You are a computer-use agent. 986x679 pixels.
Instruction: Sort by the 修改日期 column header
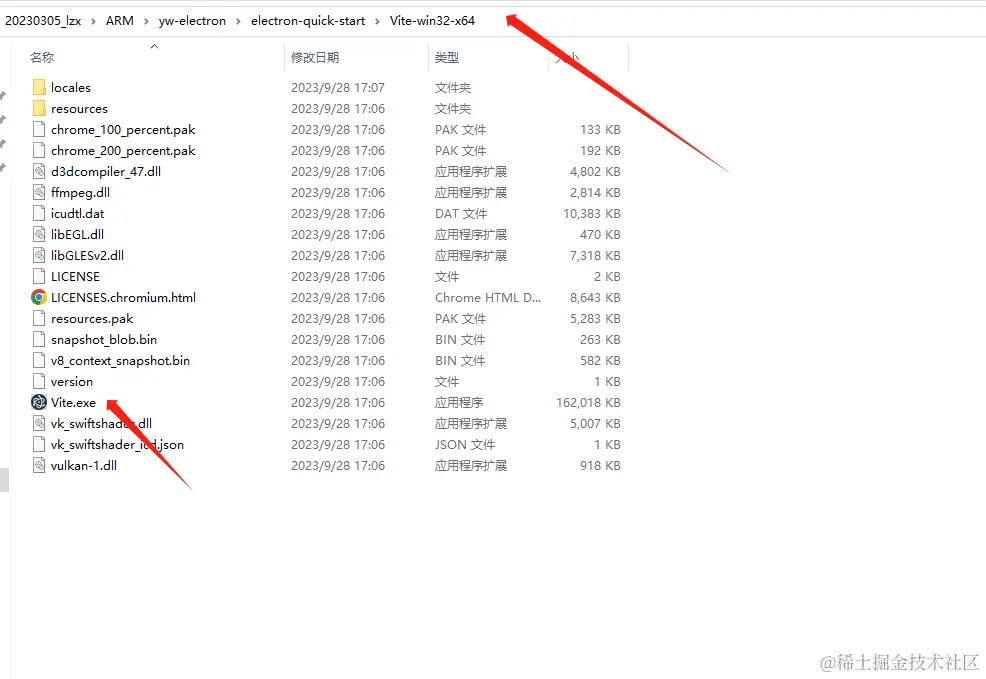click(x=315, y=57)
